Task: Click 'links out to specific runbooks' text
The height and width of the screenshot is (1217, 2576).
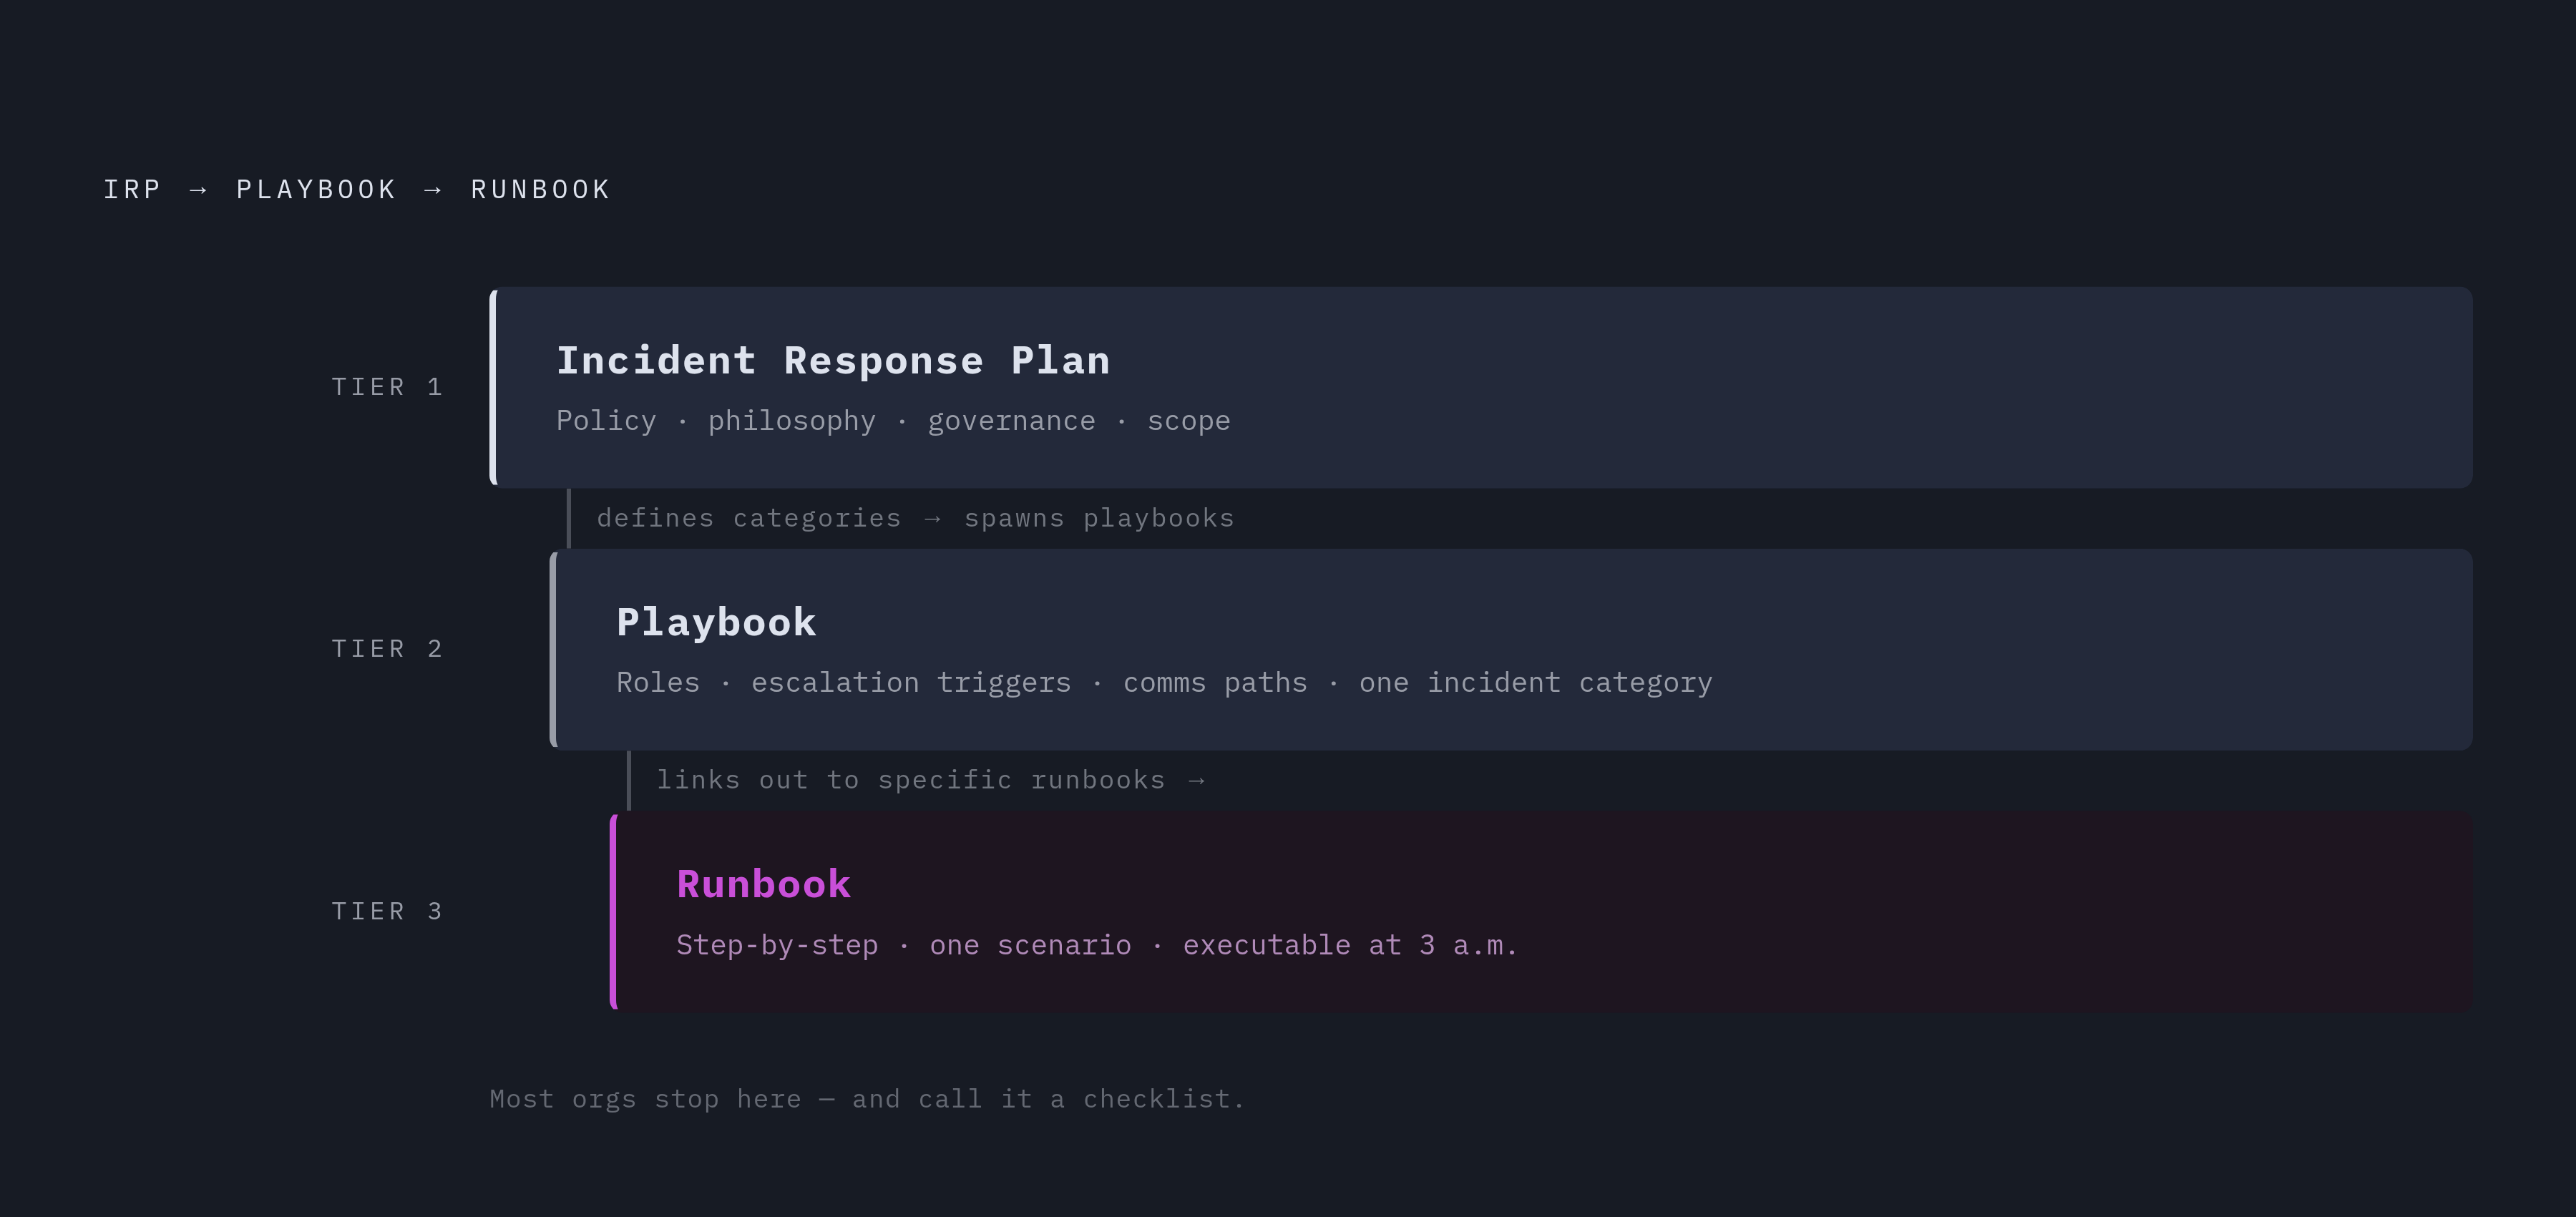Action: coord(931,780)
